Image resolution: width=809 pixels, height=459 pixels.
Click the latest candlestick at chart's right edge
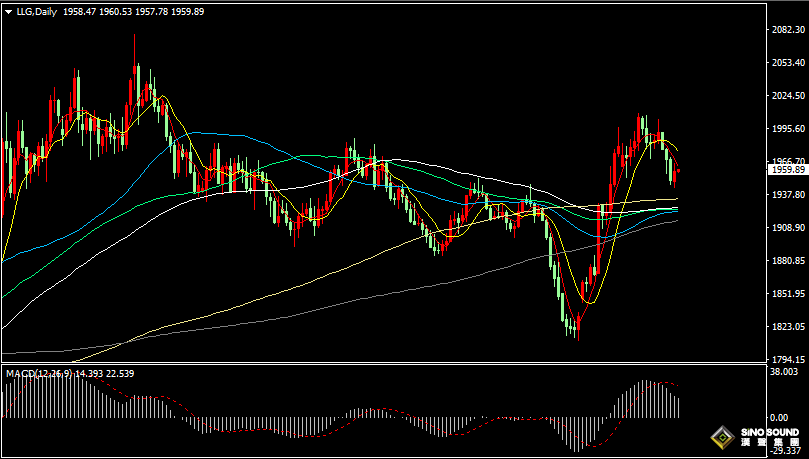(x=678, y=173)
